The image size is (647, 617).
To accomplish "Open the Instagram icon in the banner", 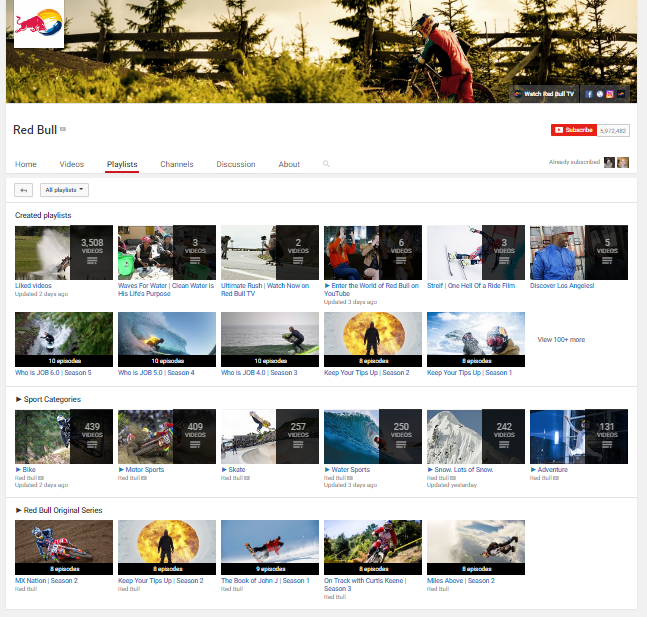I will 610,94.
